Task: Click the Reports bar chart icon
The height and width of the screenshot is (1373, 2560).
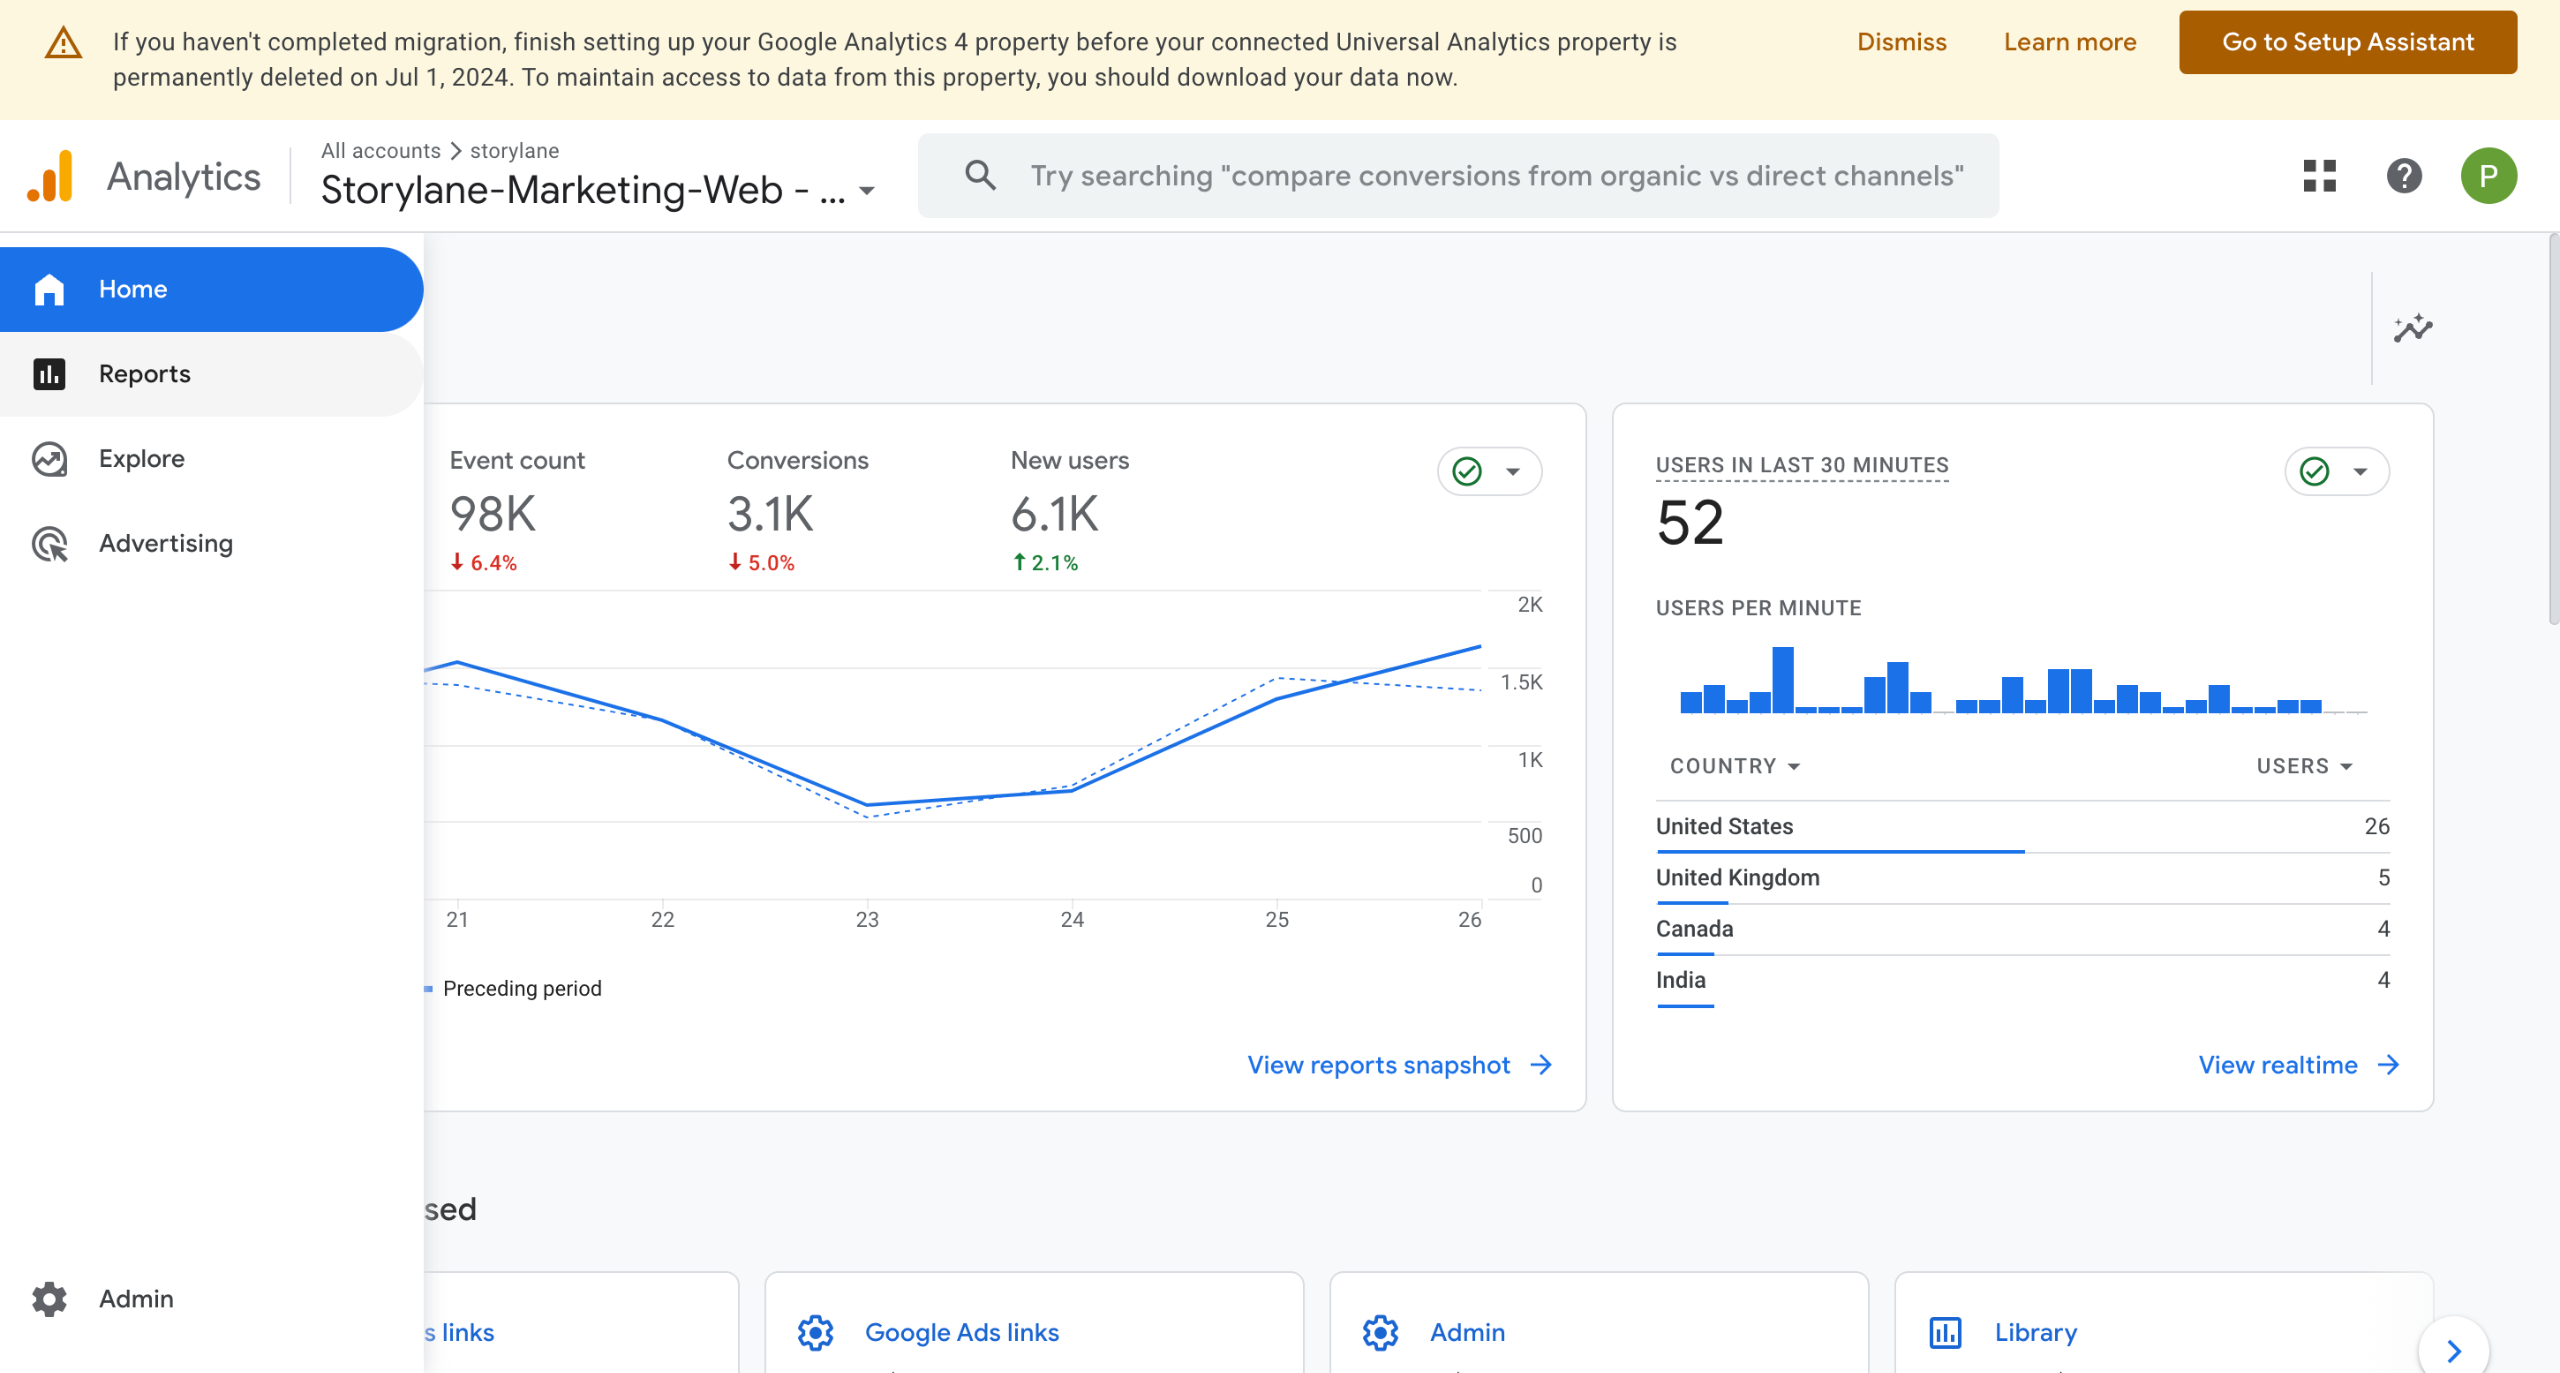Action: tap(49, 374)
